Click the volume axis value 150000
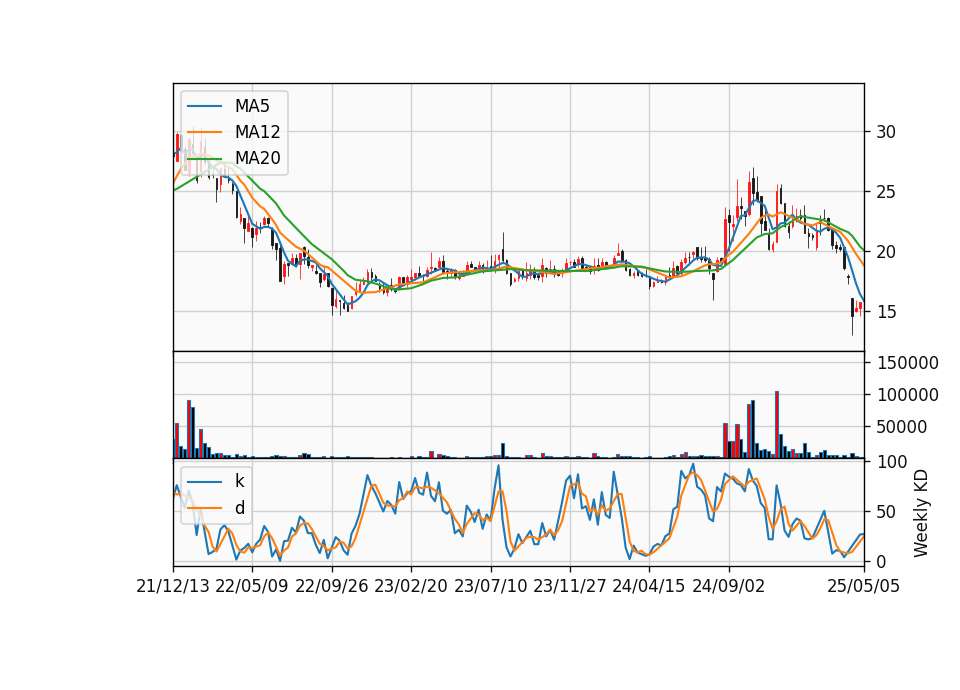Image resolution: width=960 pixels, height=690 pixels. [908, 363]
